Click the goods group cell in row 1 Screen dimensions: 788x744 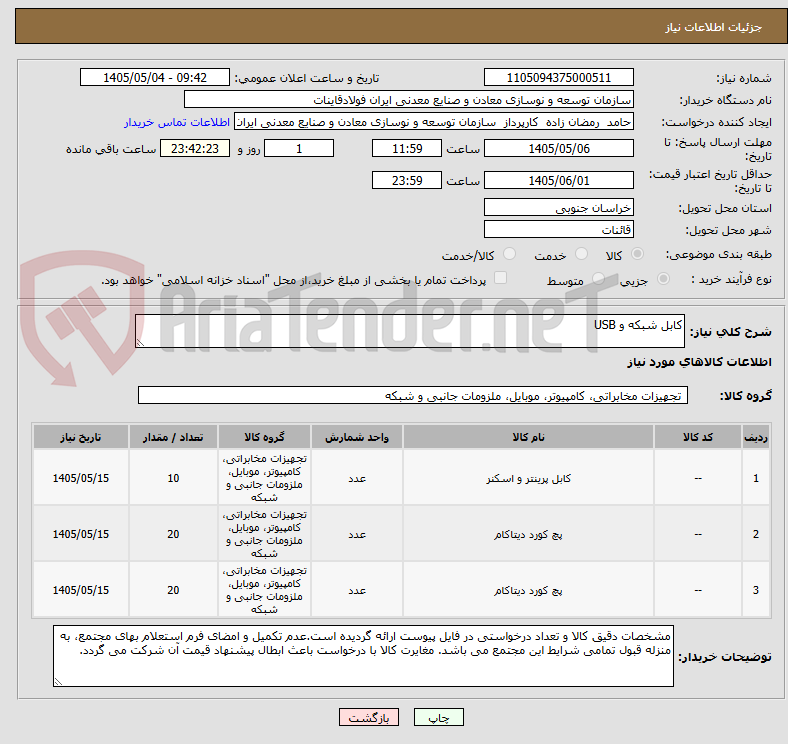pyautogui.click(x=264, y=478)
